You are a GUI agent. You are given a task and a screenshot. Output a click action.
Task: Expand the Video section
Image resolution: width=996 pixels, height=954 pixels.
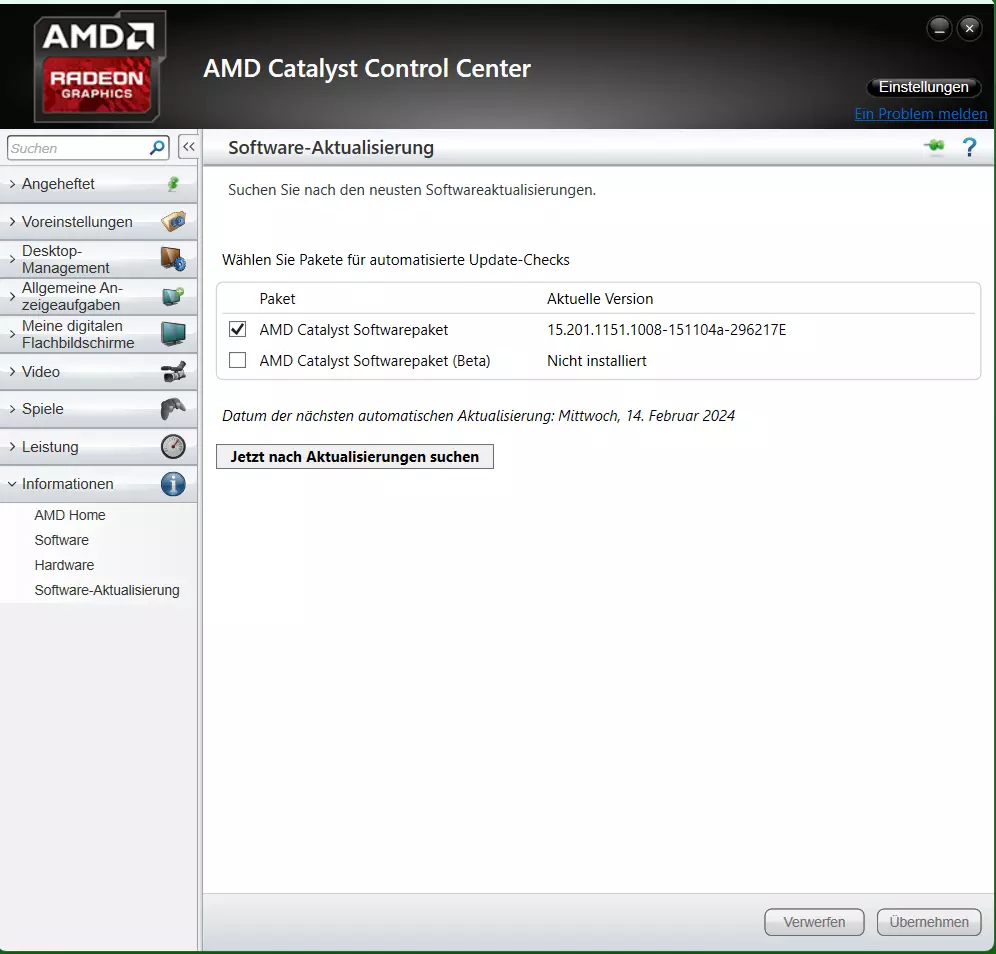[x=98, y=372]
